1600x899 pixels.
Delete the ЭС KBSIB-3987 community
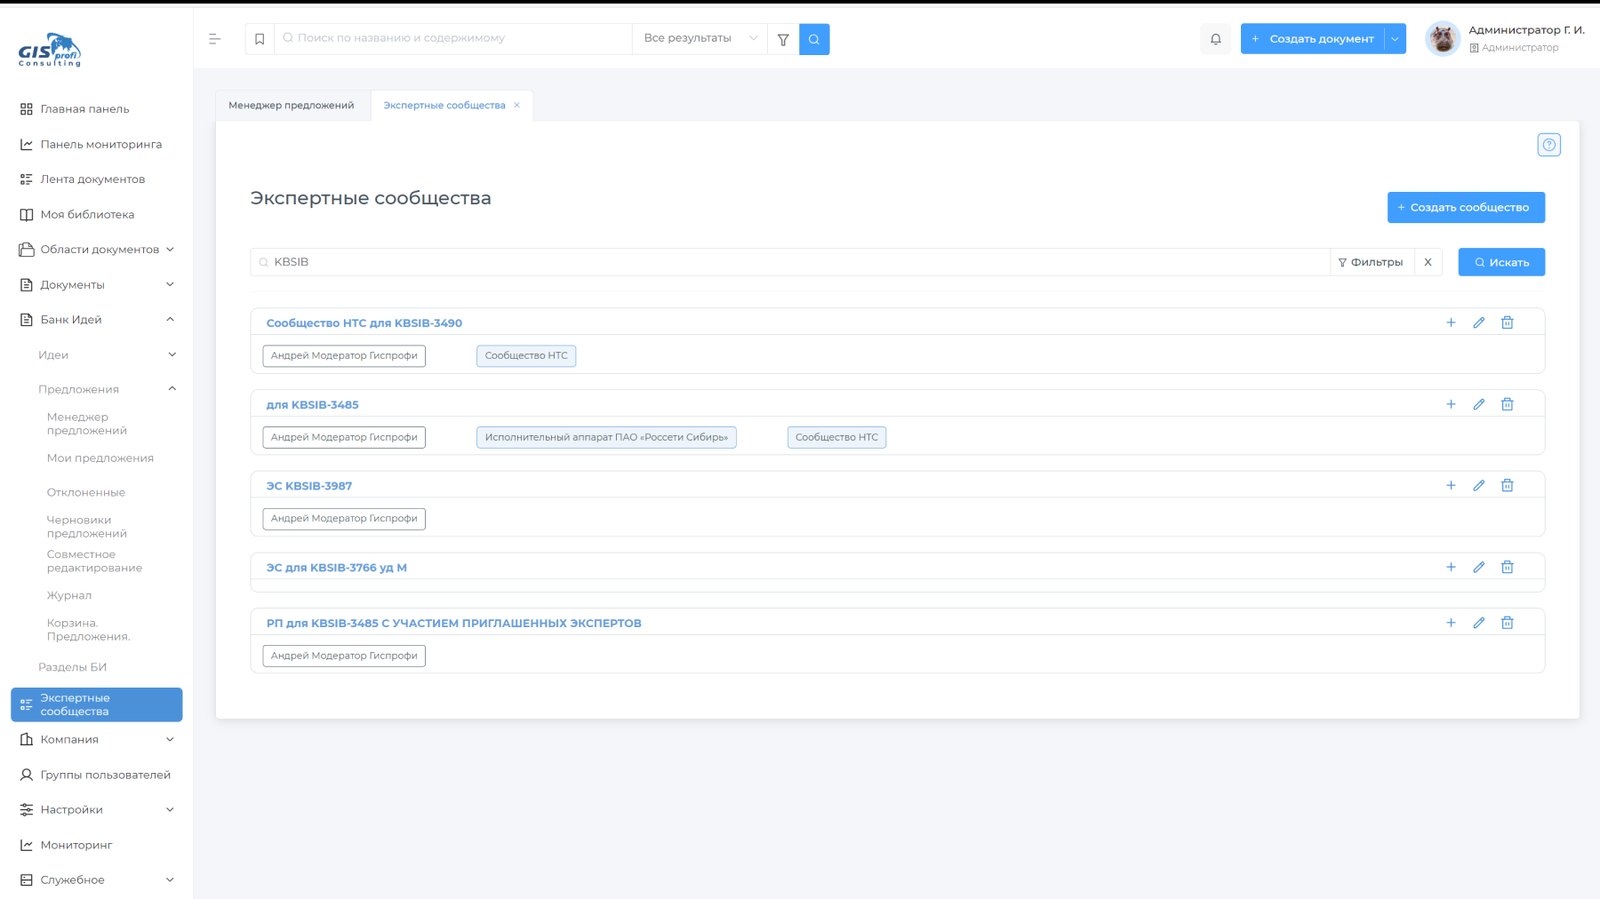tap(1507, 485)
